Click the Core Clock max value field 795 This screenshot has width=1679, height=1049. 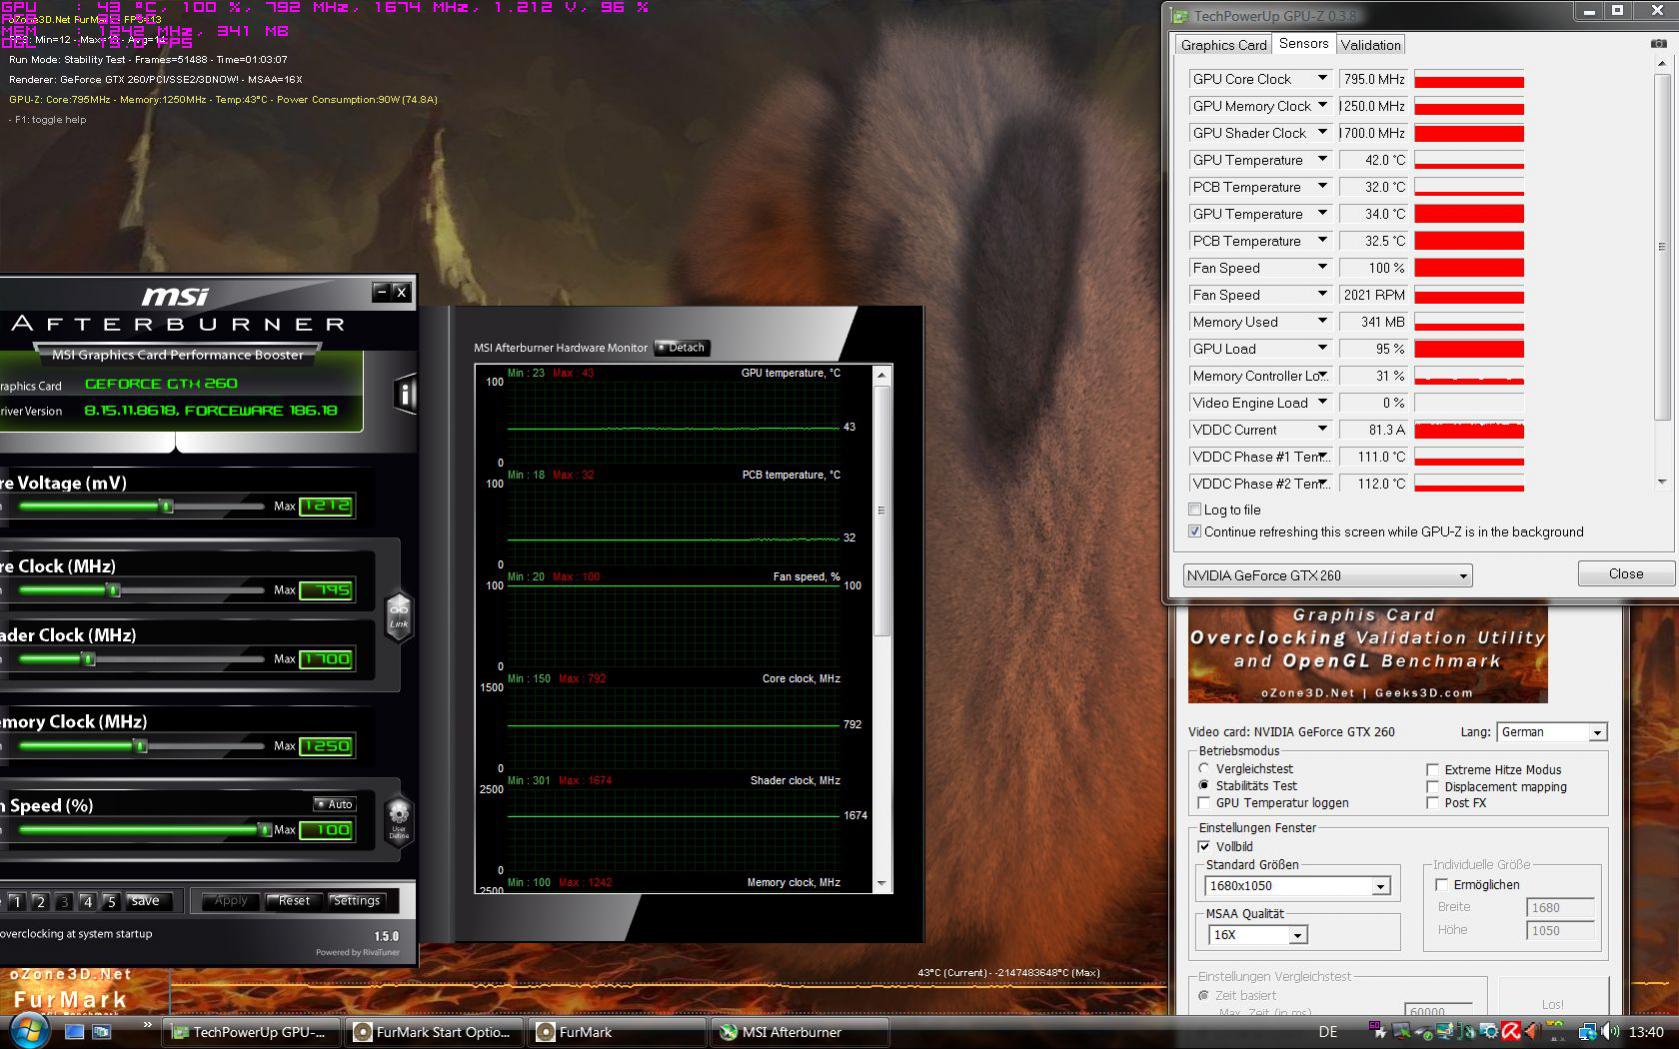tap(326, 590)
